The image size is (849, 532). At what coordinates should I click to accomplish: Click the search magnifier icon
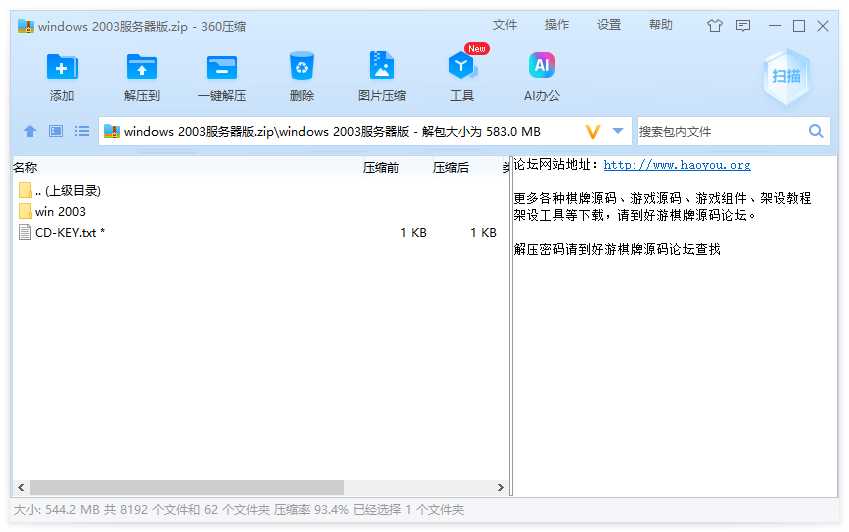815,131
